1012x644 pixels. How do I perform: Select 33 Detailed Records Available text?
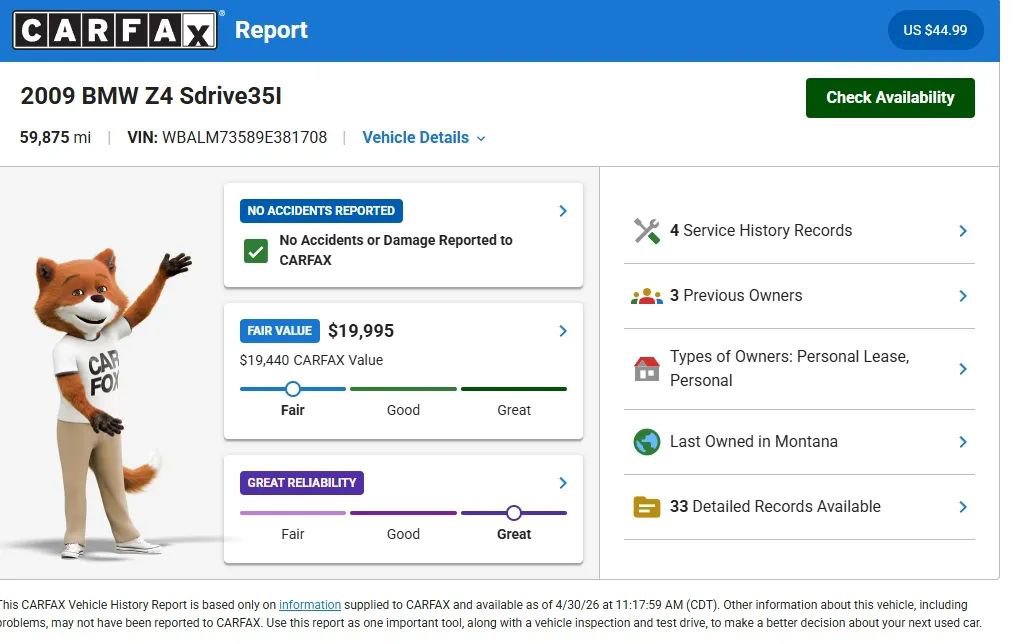coord(775,507)
